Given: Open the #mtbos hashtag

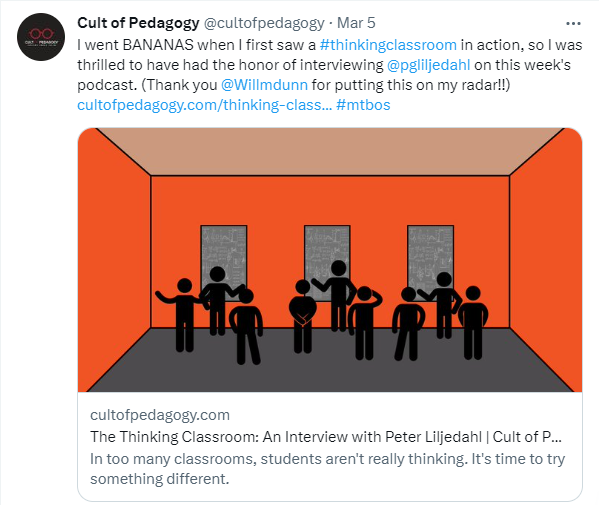Looking at the screenshot, I should point(363,105).
